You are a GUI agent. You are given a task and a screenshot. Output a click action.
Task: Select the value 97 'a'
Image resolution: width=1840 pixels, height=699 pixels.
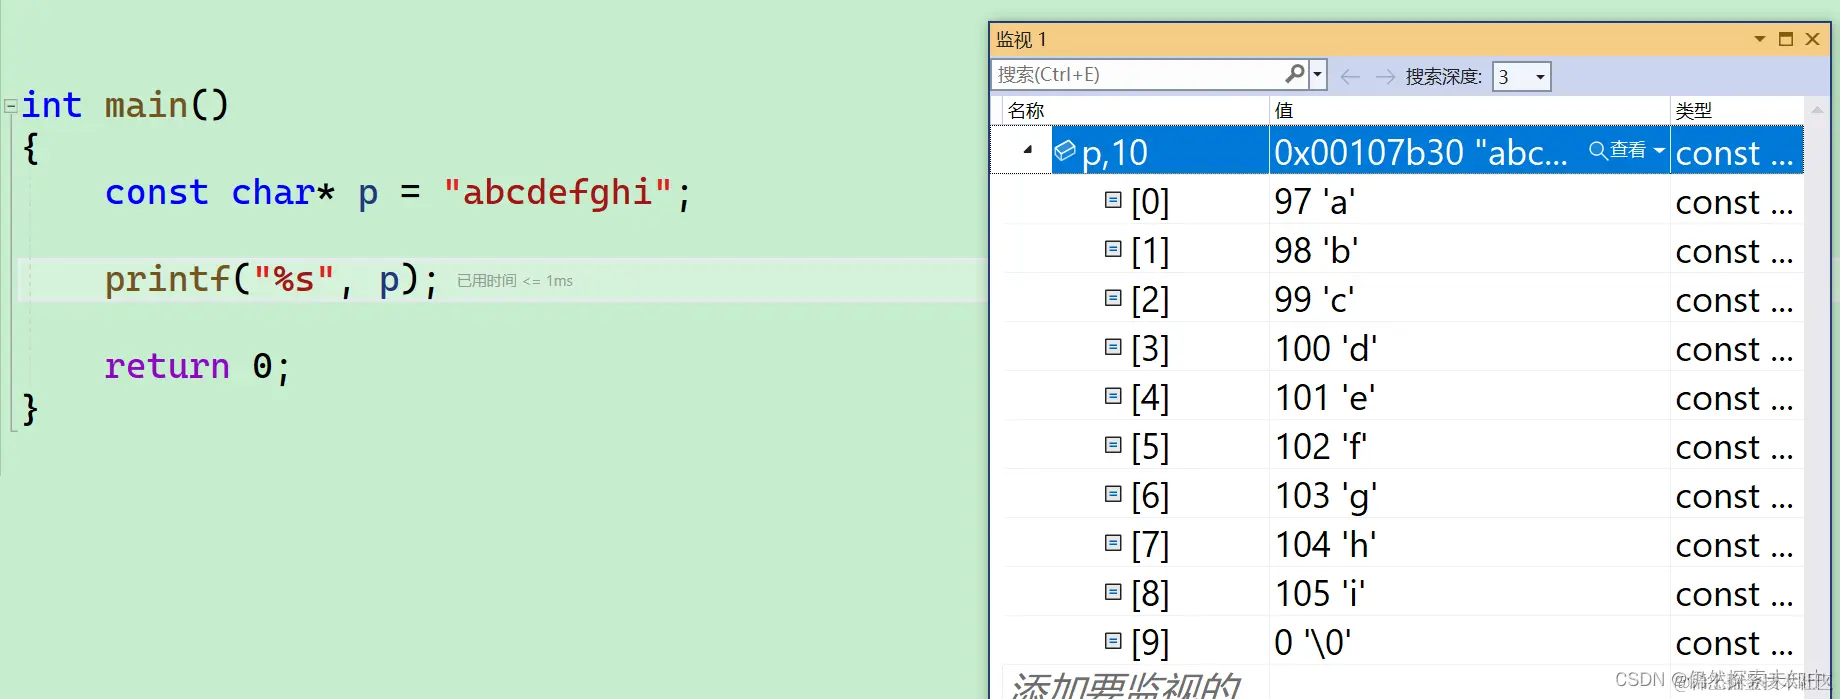click(1315, 202)
